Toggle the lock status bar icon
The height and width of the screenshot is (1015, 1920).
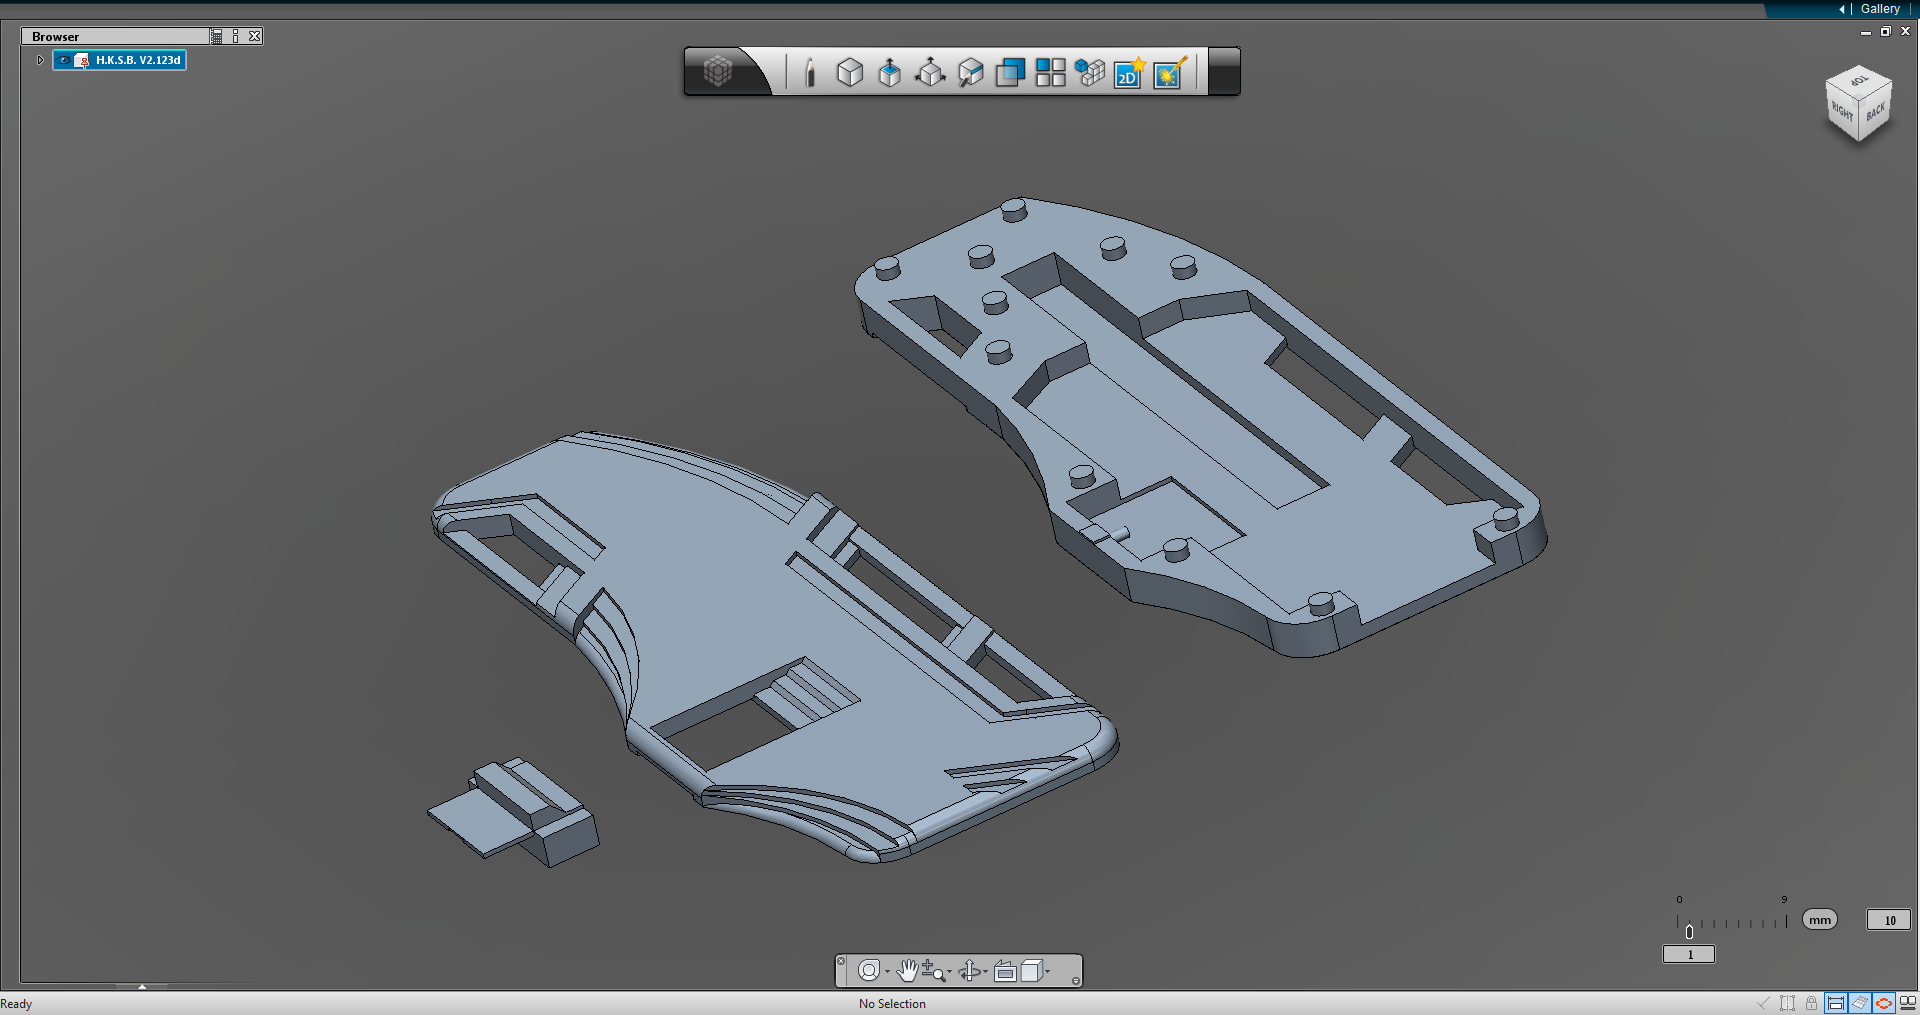1811,1003
